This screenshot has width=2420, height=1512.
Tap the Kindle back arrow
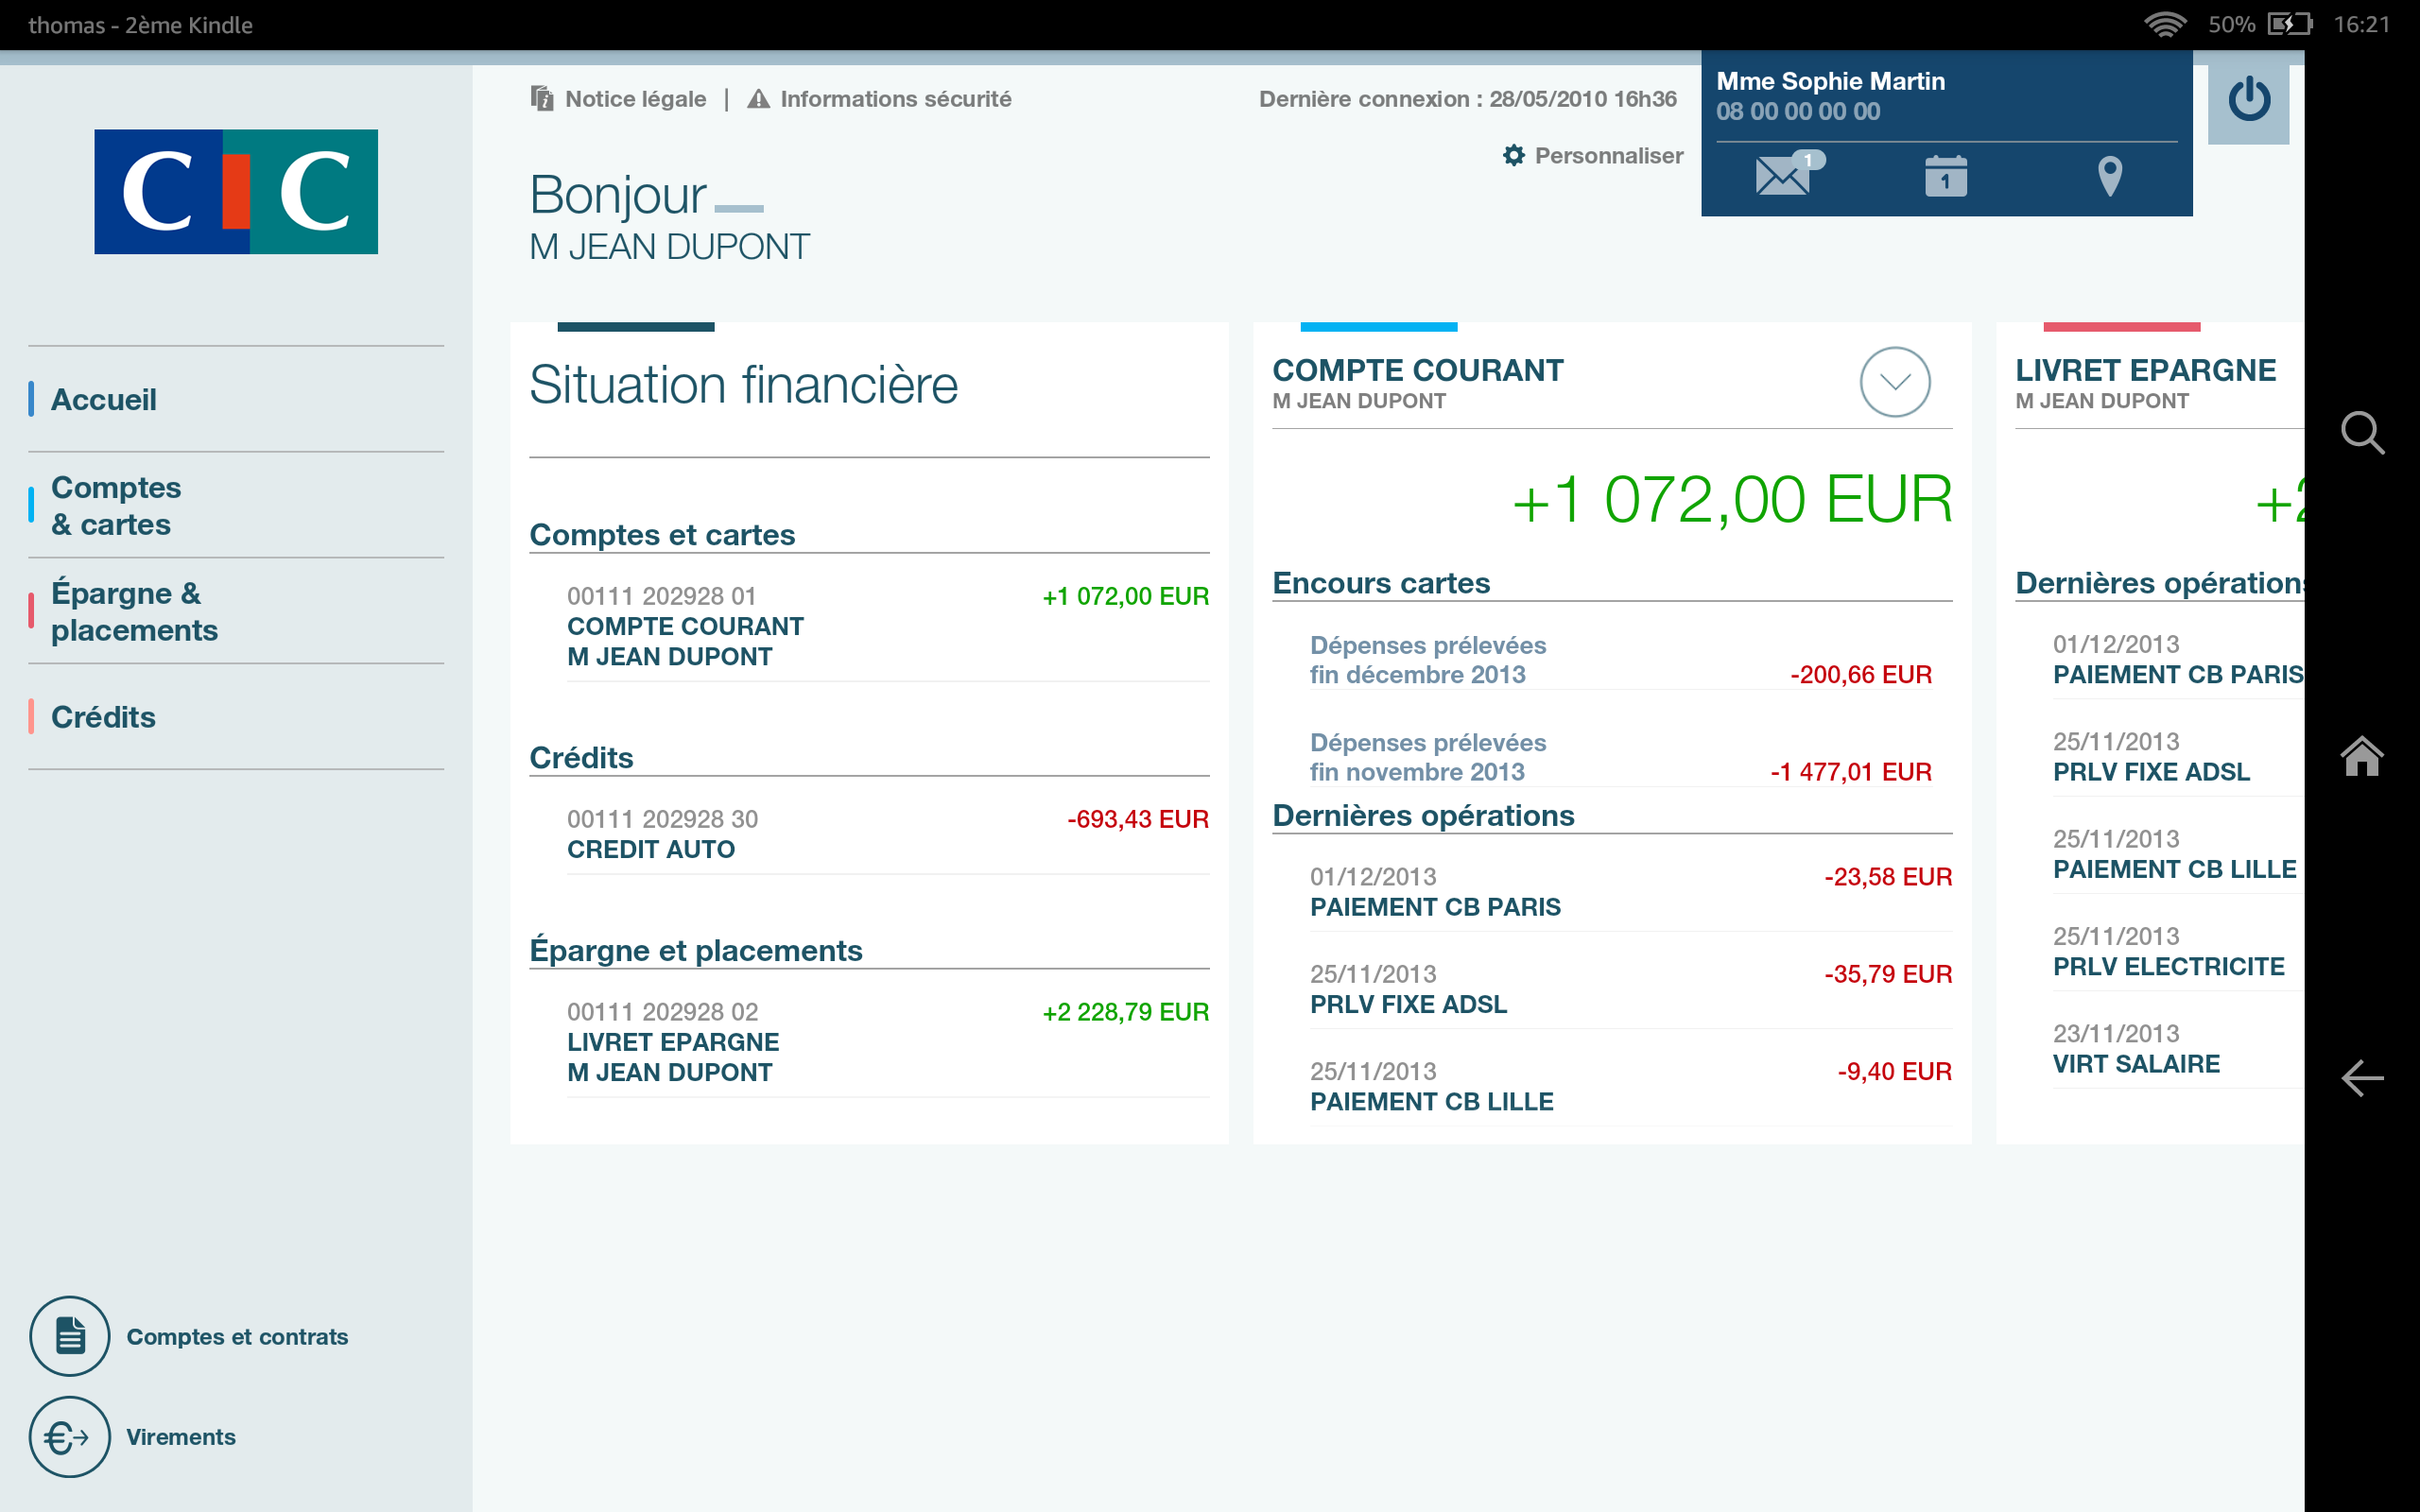[x=2361, y=1078]
